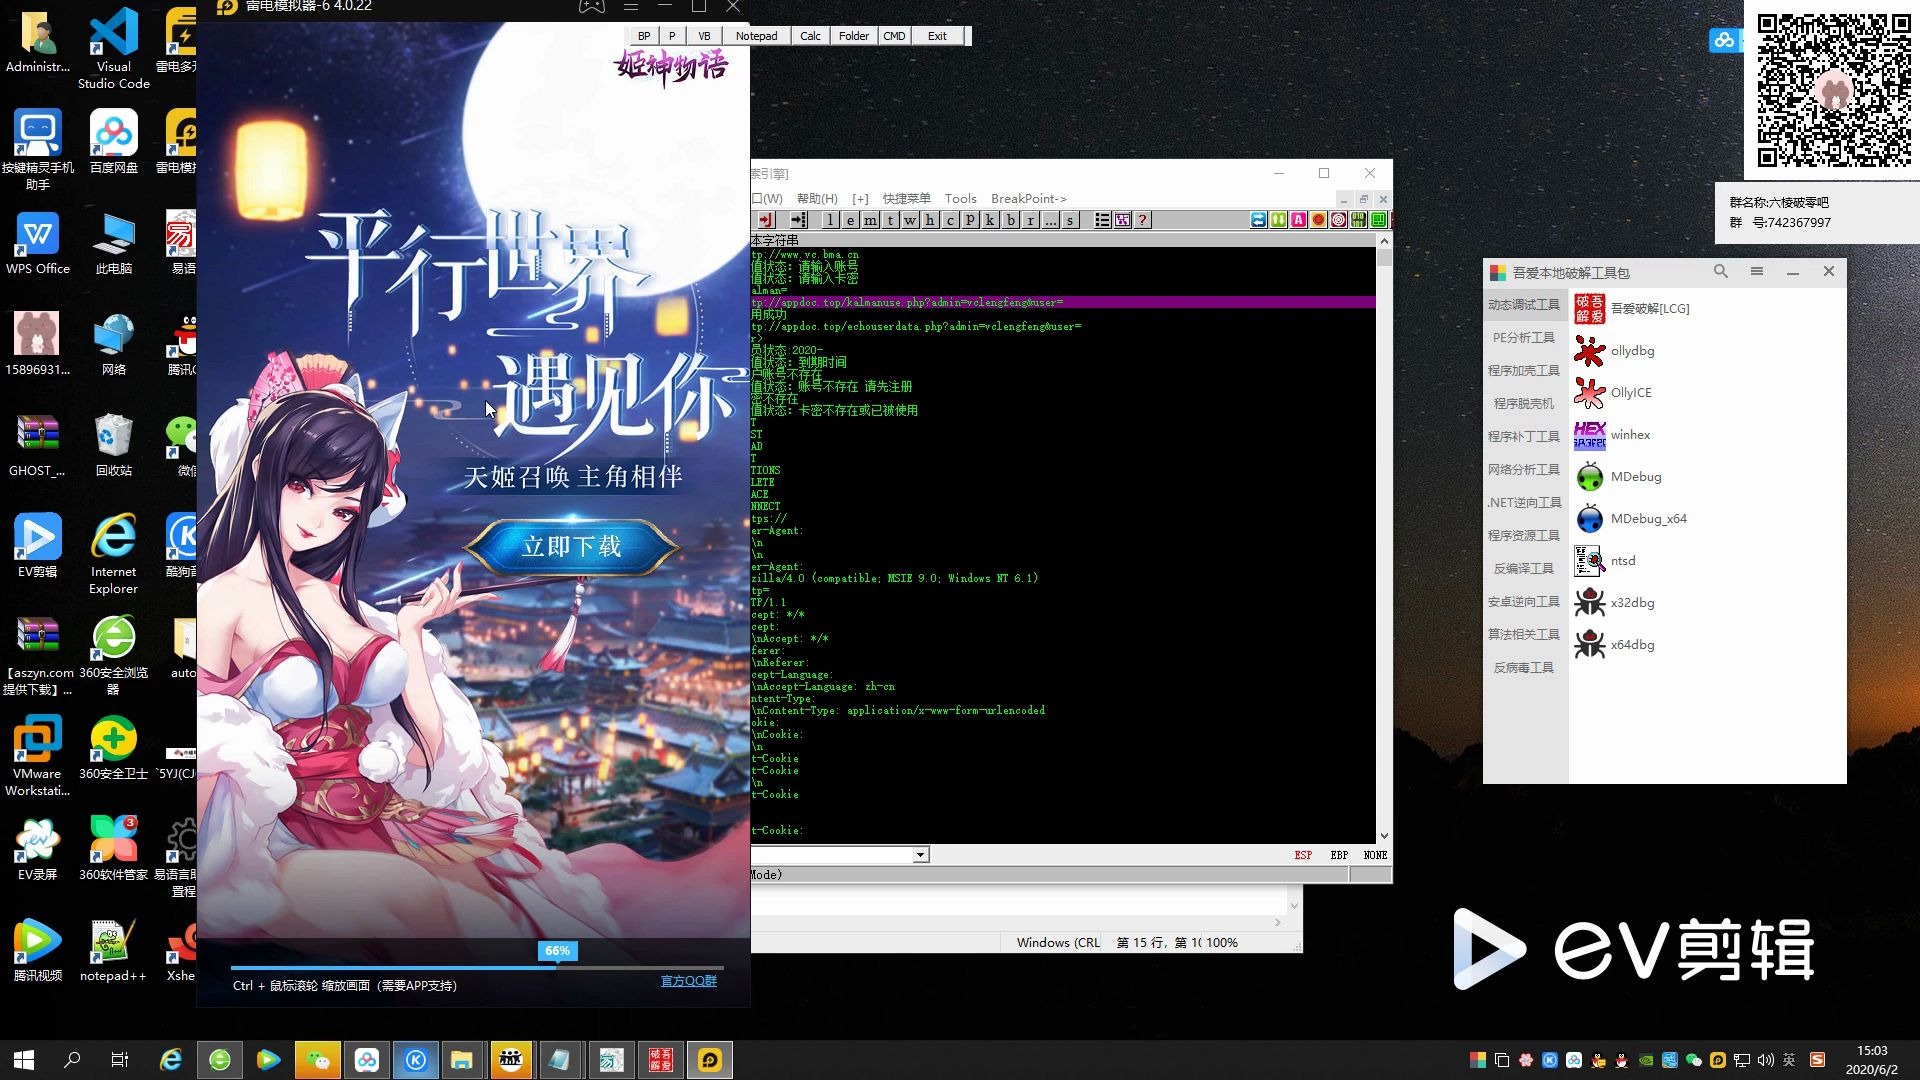
Task: Open the BreakPoint-> menu in debugger
Action: pyautogui.click(x=1028, y=199)
